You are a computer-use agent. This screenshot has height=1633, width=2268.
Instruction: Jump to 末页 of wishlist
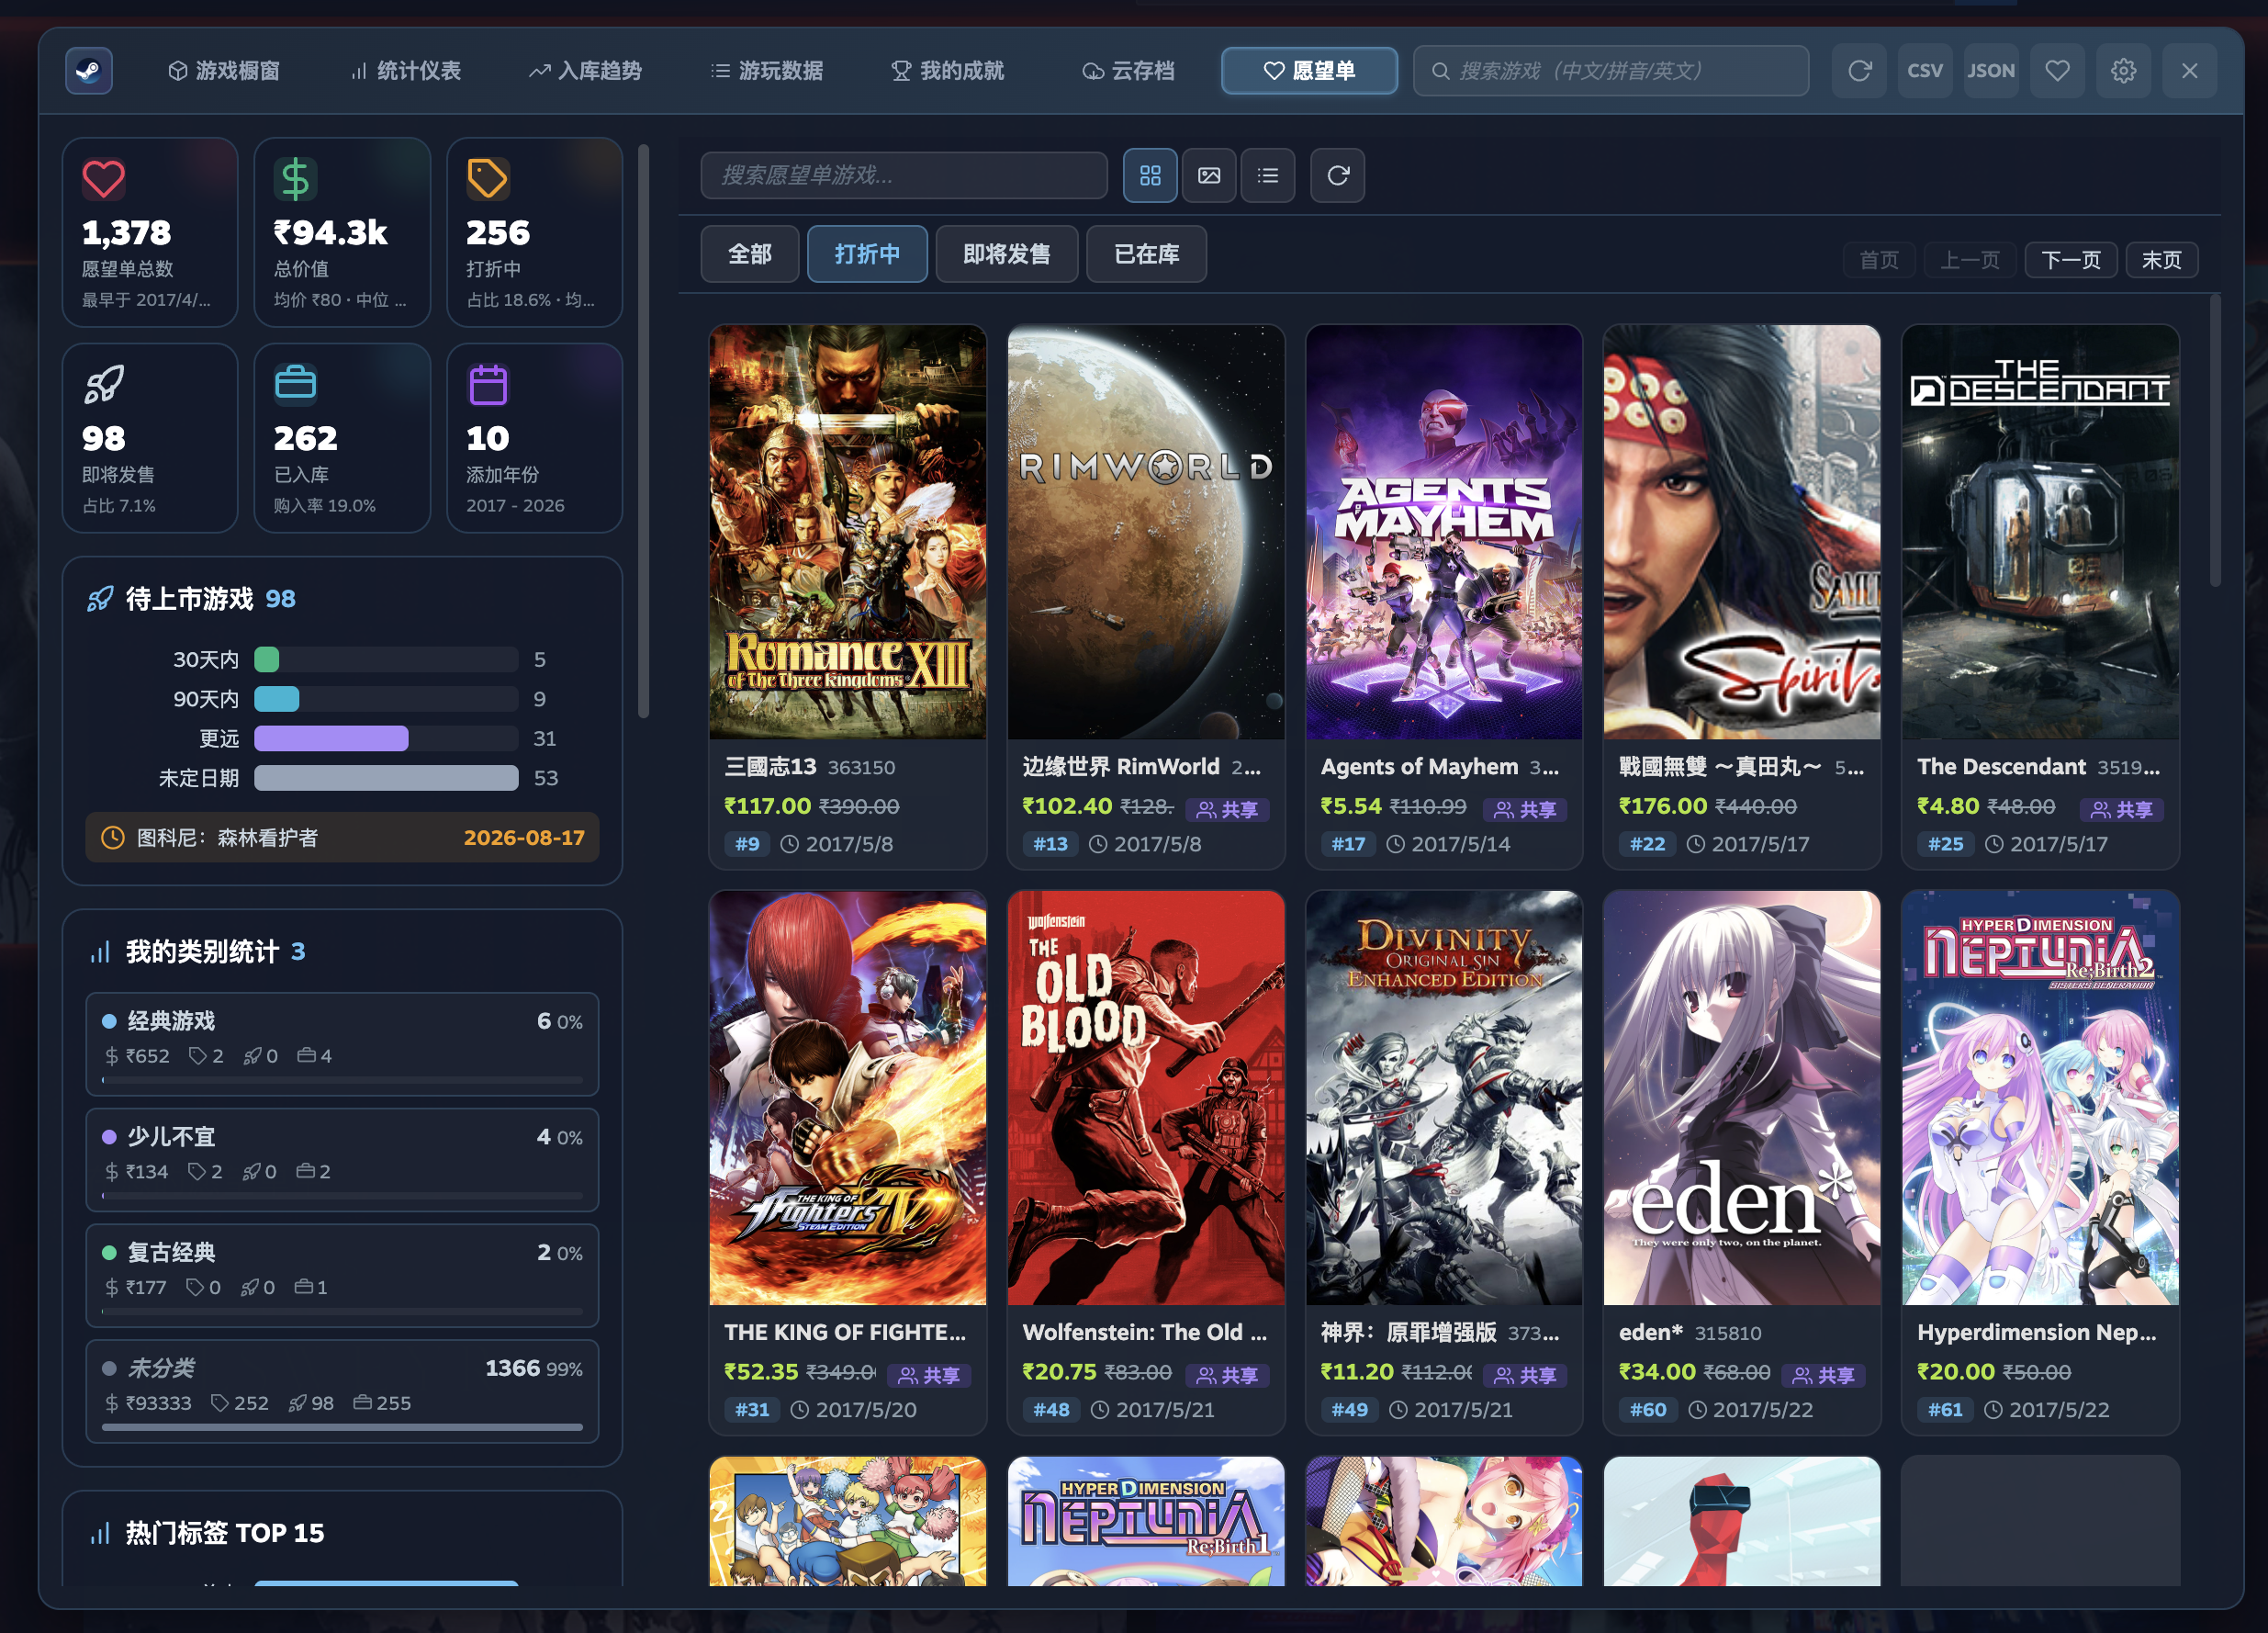tap(2162, 260)
